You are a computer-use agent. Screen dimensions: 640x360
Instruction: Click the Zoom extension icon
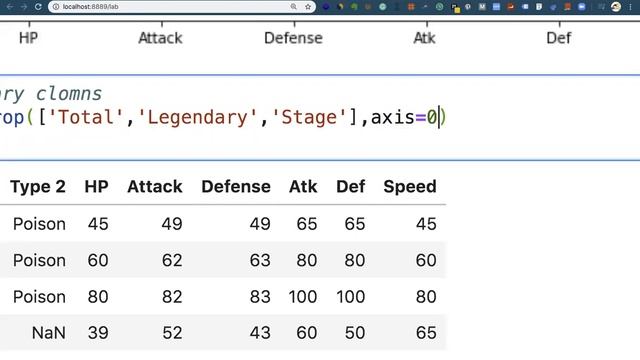(x=581, y=7)
